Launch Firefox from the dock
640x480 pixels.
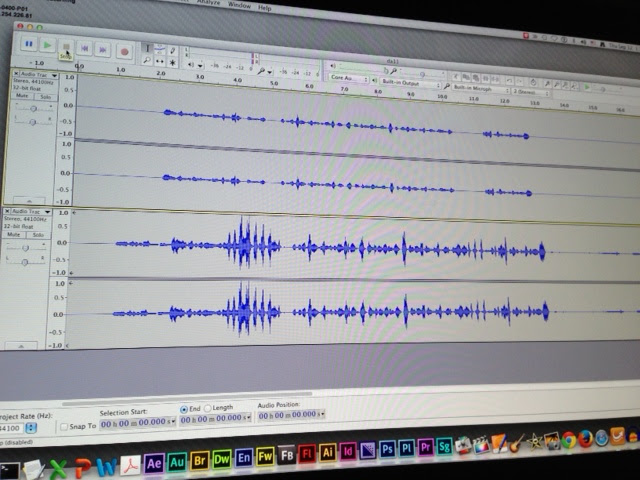click(585, 439)
